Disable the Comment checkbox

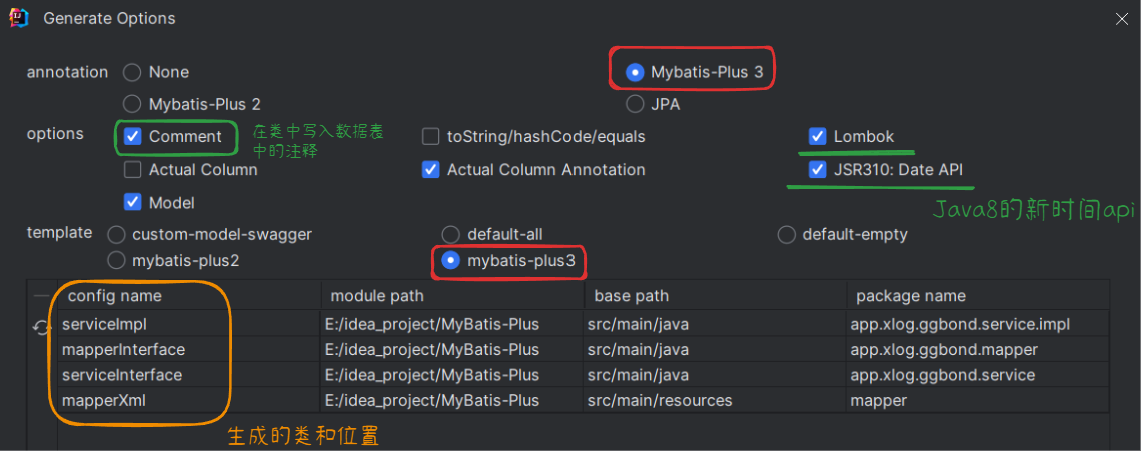tap(133, 137)
